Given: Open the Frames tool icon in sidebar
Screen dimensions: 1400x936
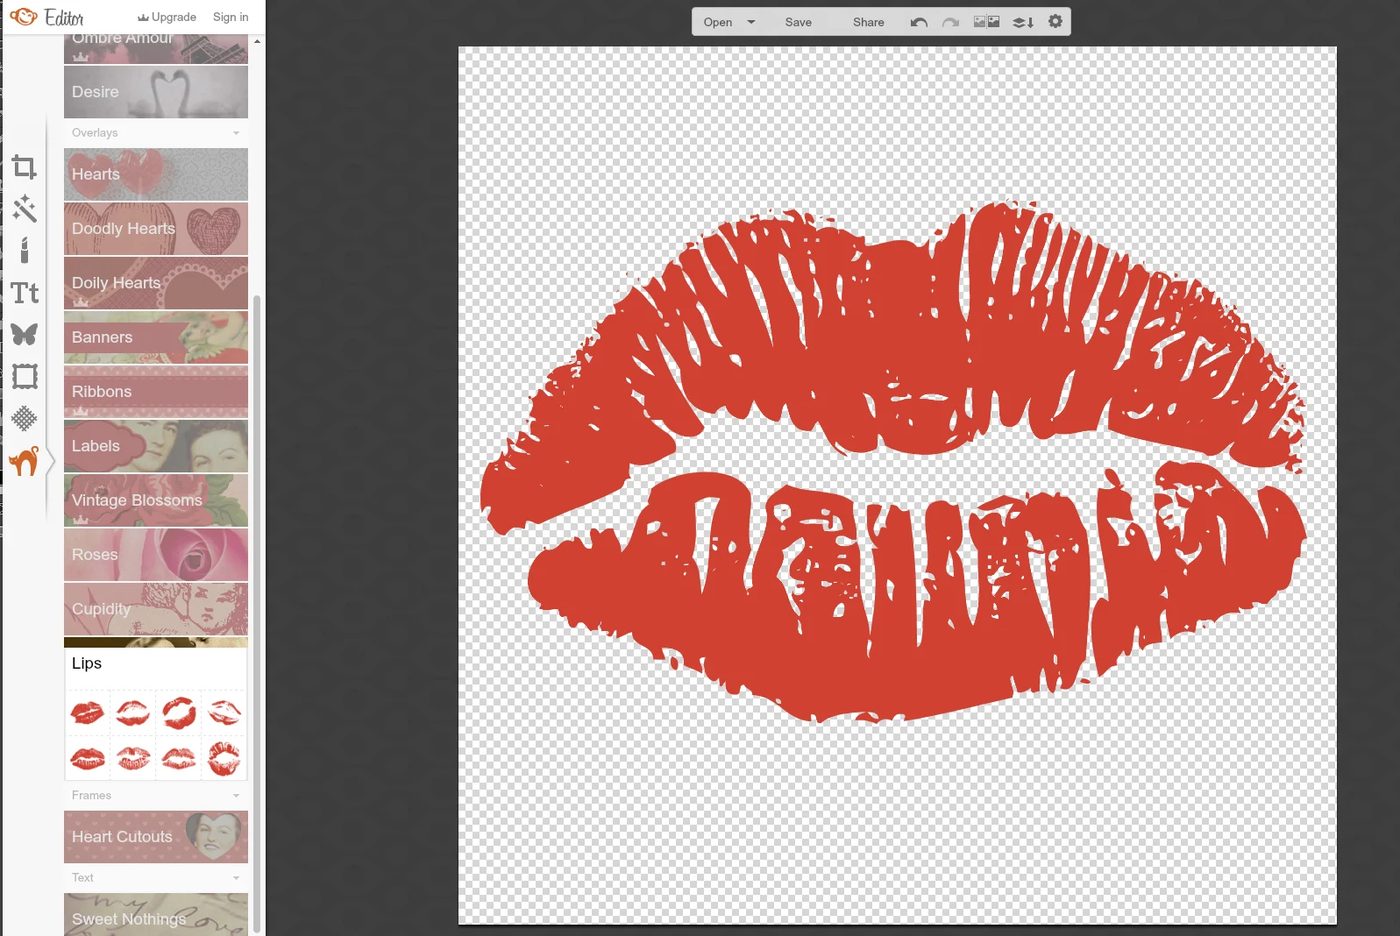Looking at the screenshot, I should click(x=24, y=376).
